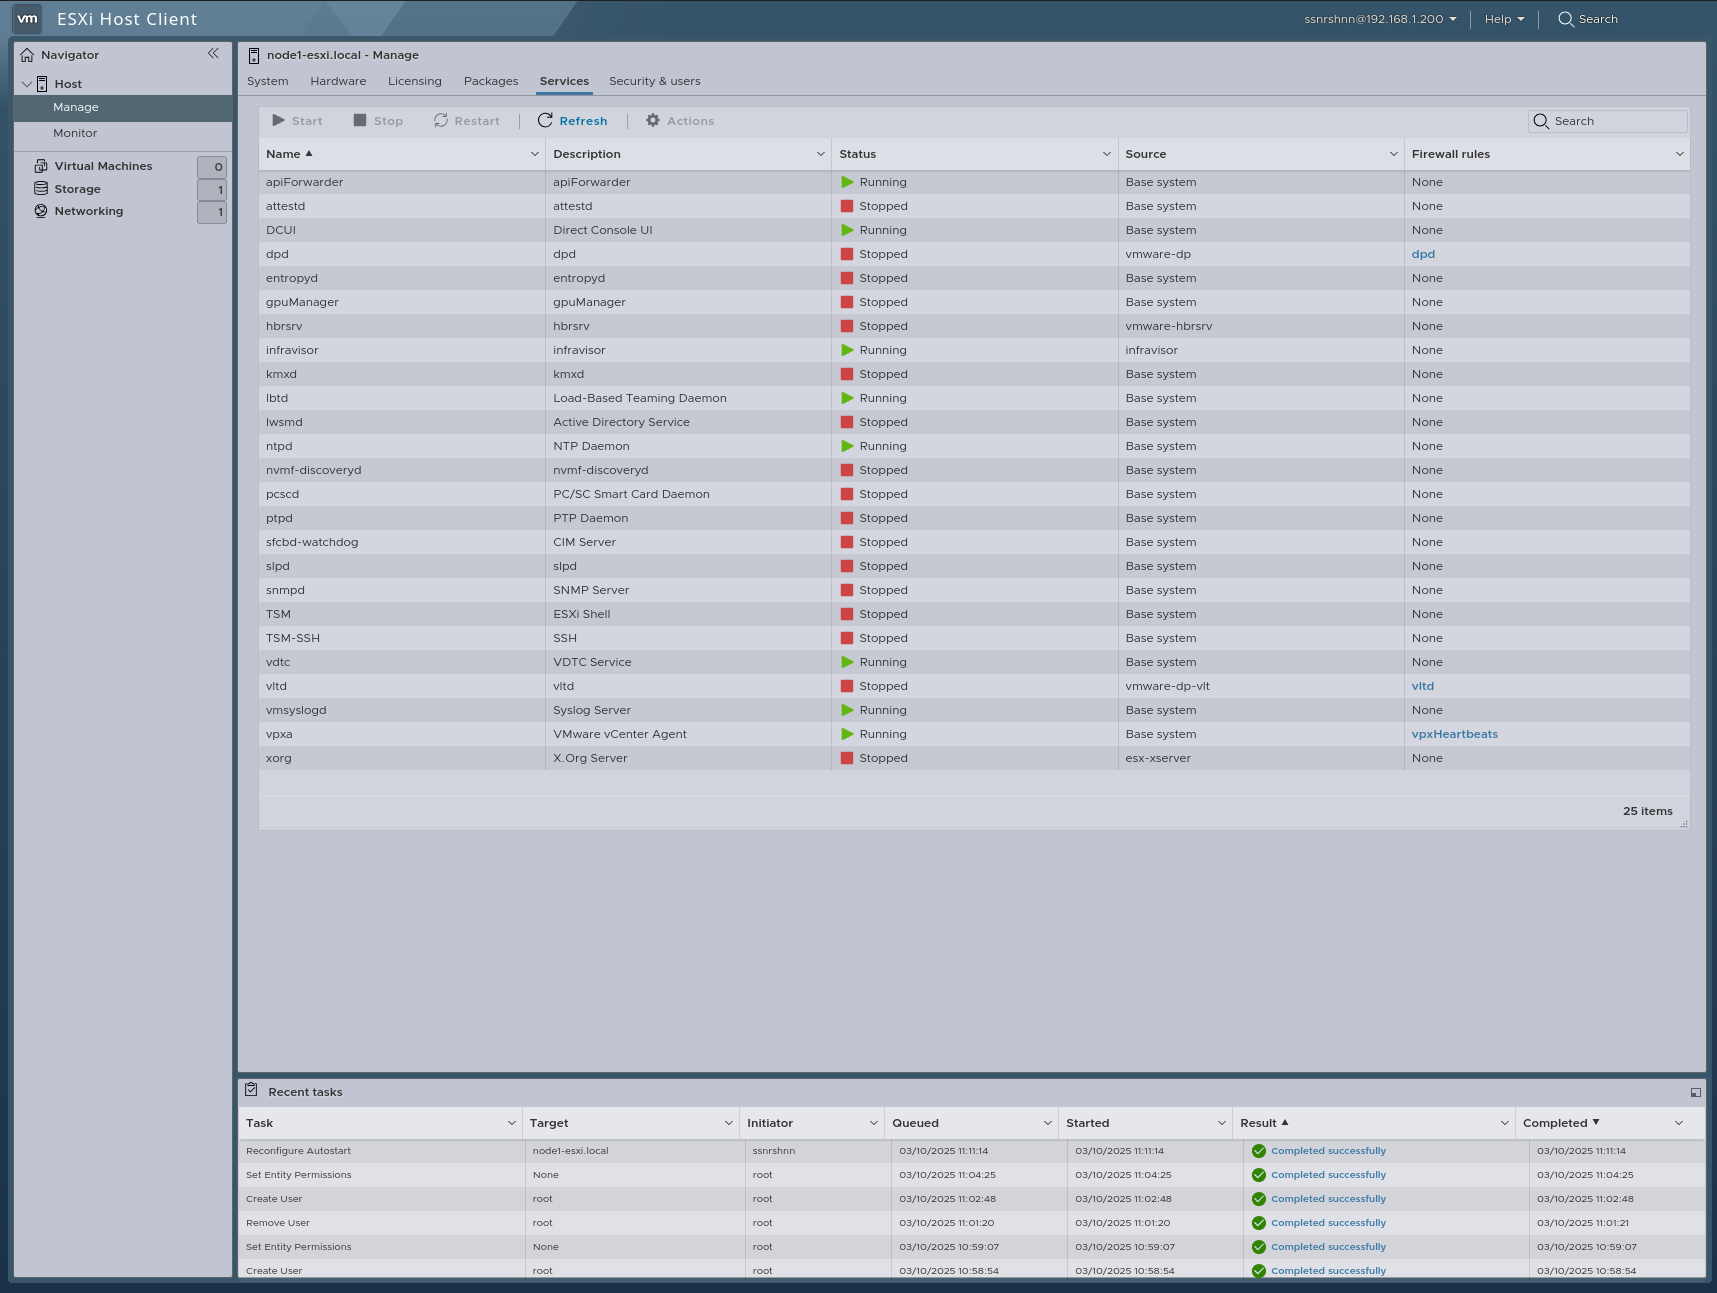This screenshot has width=1717, height=1293.
Task: Select the Virtual Machines icon in Navigator
Action: pyautogui.click(x=40, y=165)
